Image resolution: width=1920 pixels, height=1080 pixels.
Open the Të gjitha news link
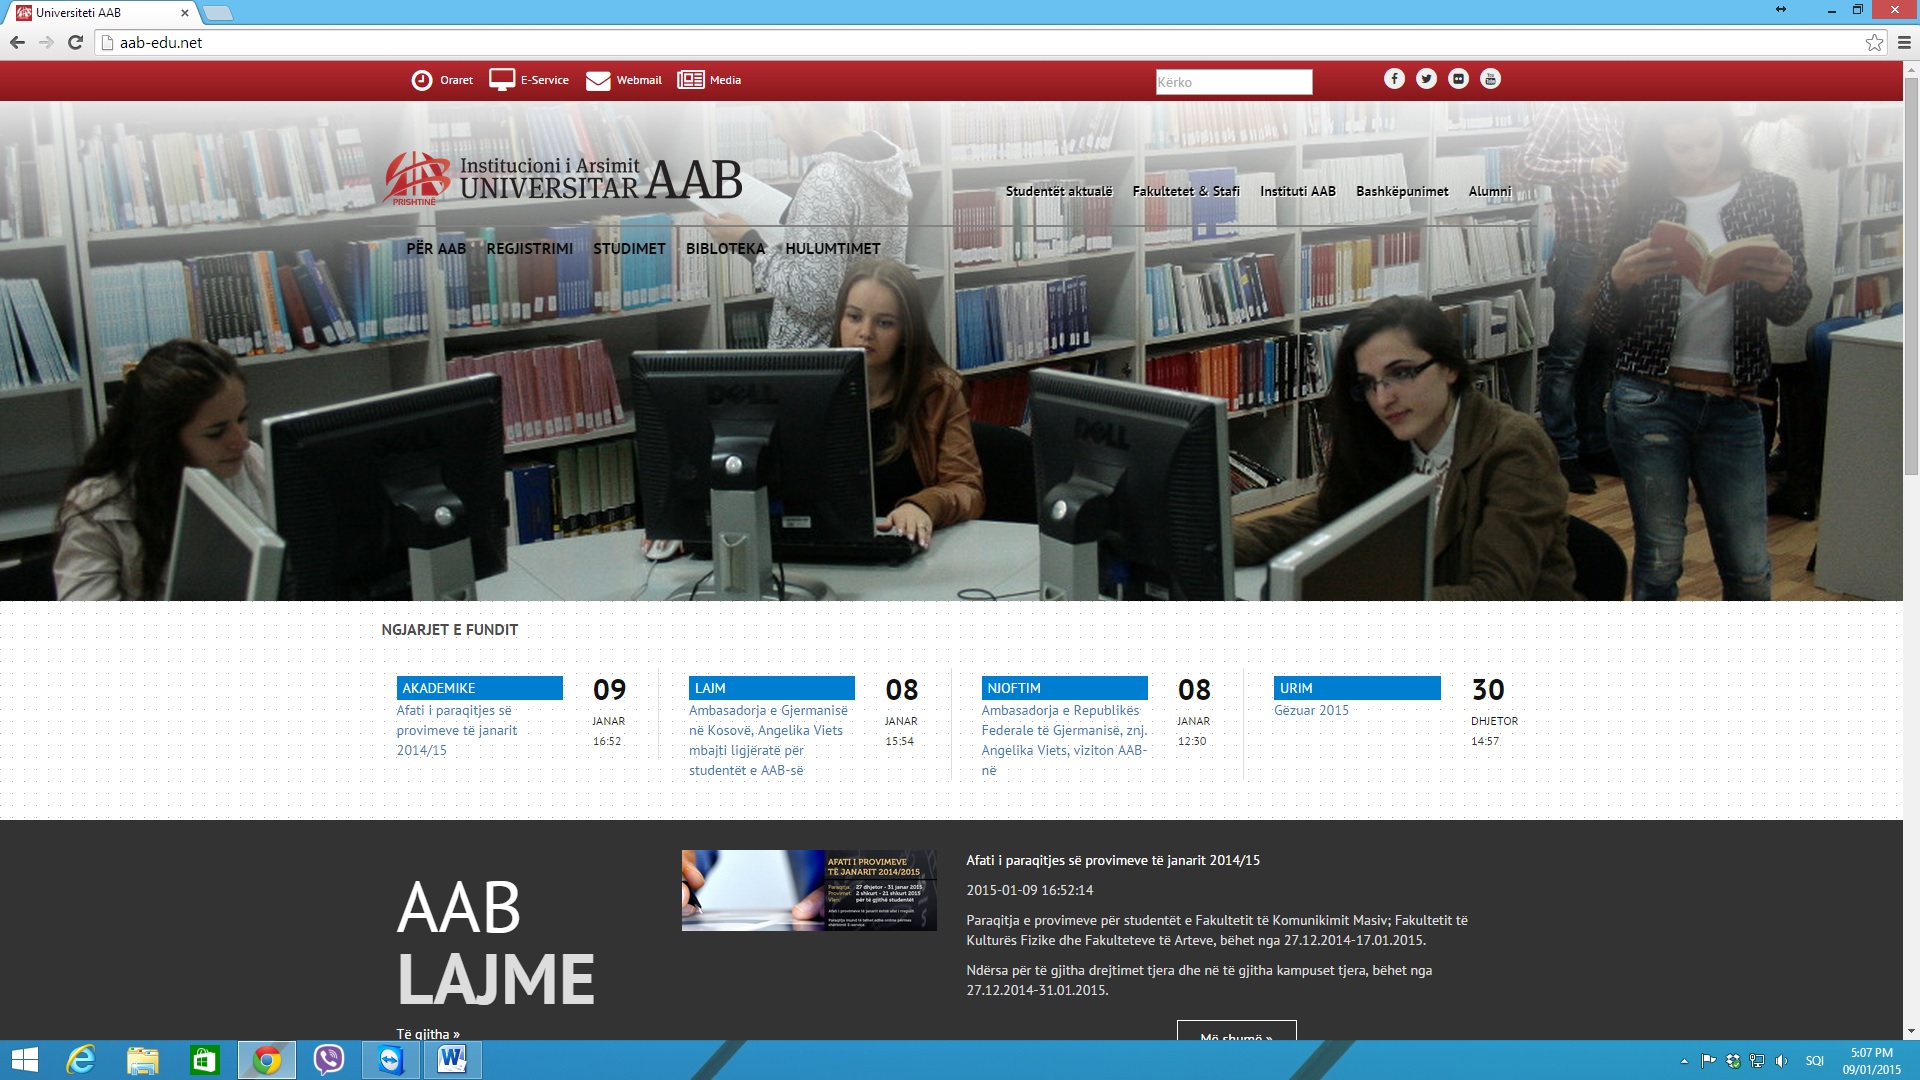click(428, 1034)
